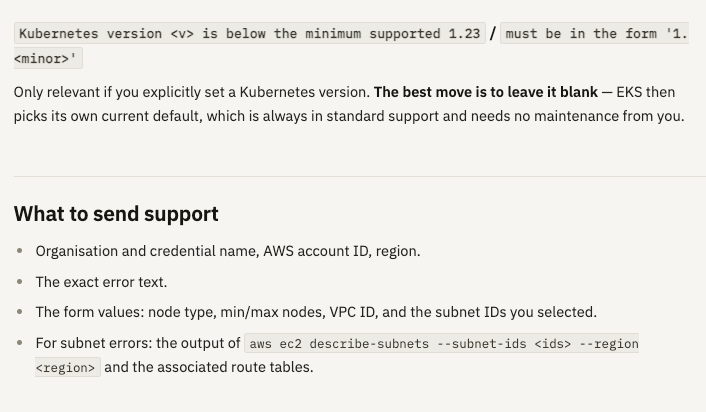
Task: Click the "<minor>'" code fragment
Action: pyautogui.click(x=48, y=59)
